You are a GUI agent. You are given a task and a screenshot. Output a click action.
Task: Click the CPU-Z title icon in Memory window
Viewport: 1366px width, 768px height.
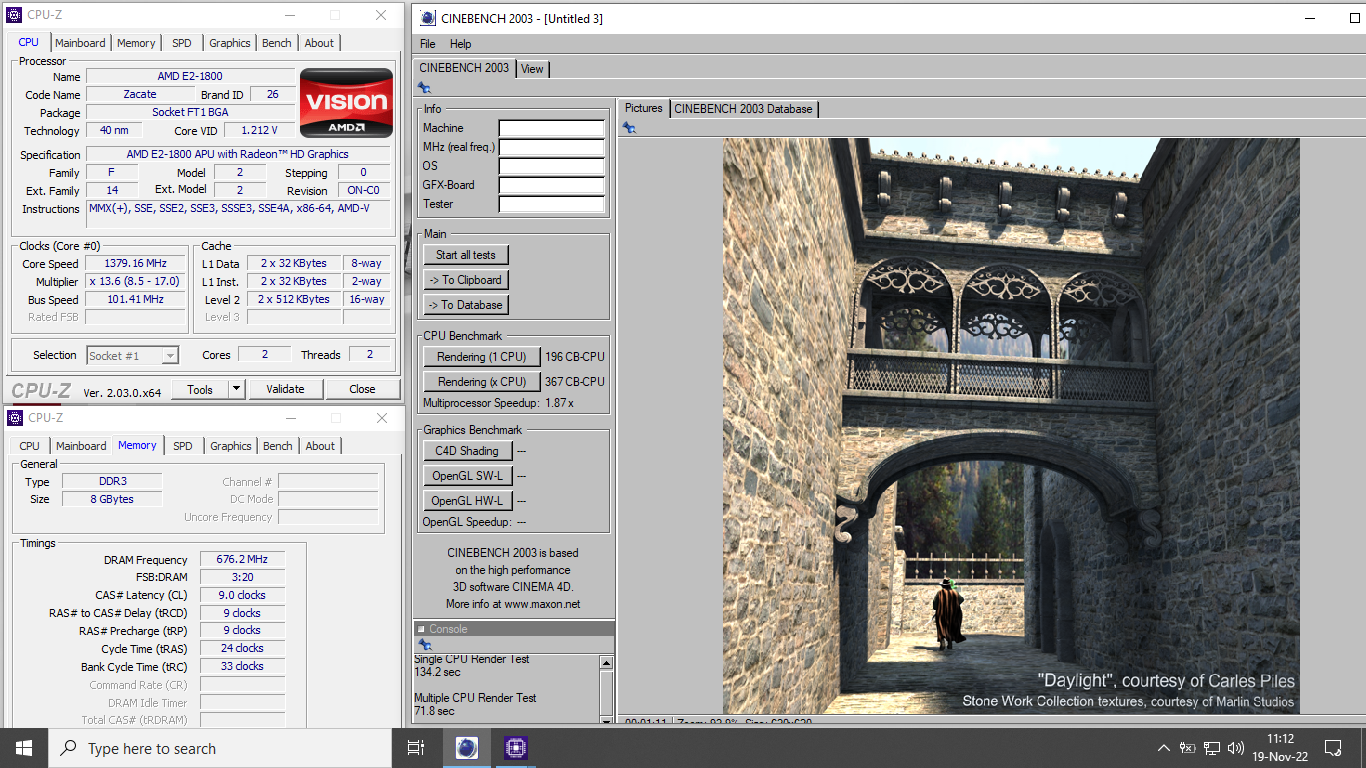pos(14,418)
